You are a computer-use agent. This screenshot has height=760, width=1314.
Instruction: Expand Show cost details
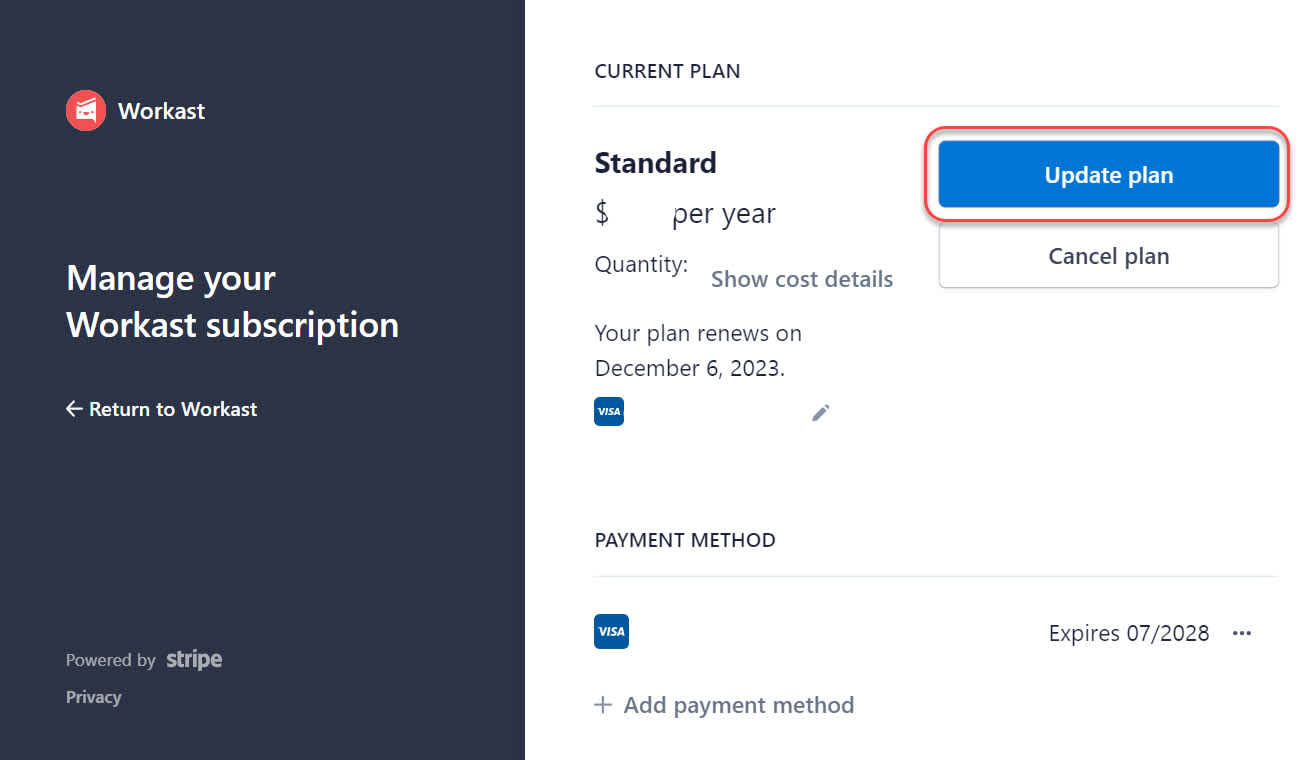coord(802,279)
